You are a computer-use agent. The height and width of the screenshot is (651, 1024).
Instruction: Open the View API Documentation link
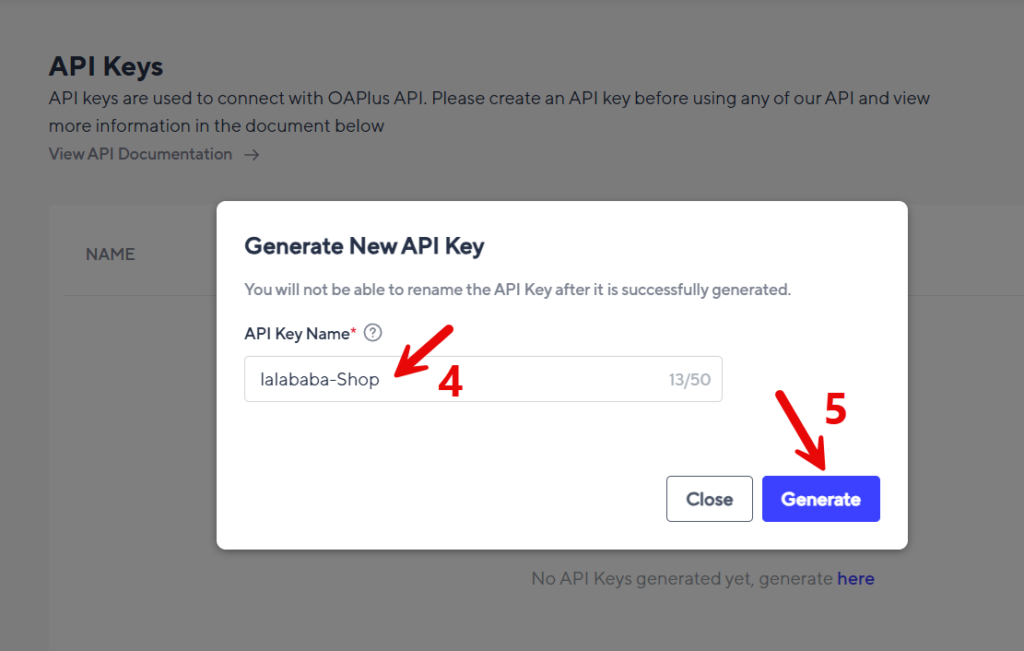click(x=140, y=154)
